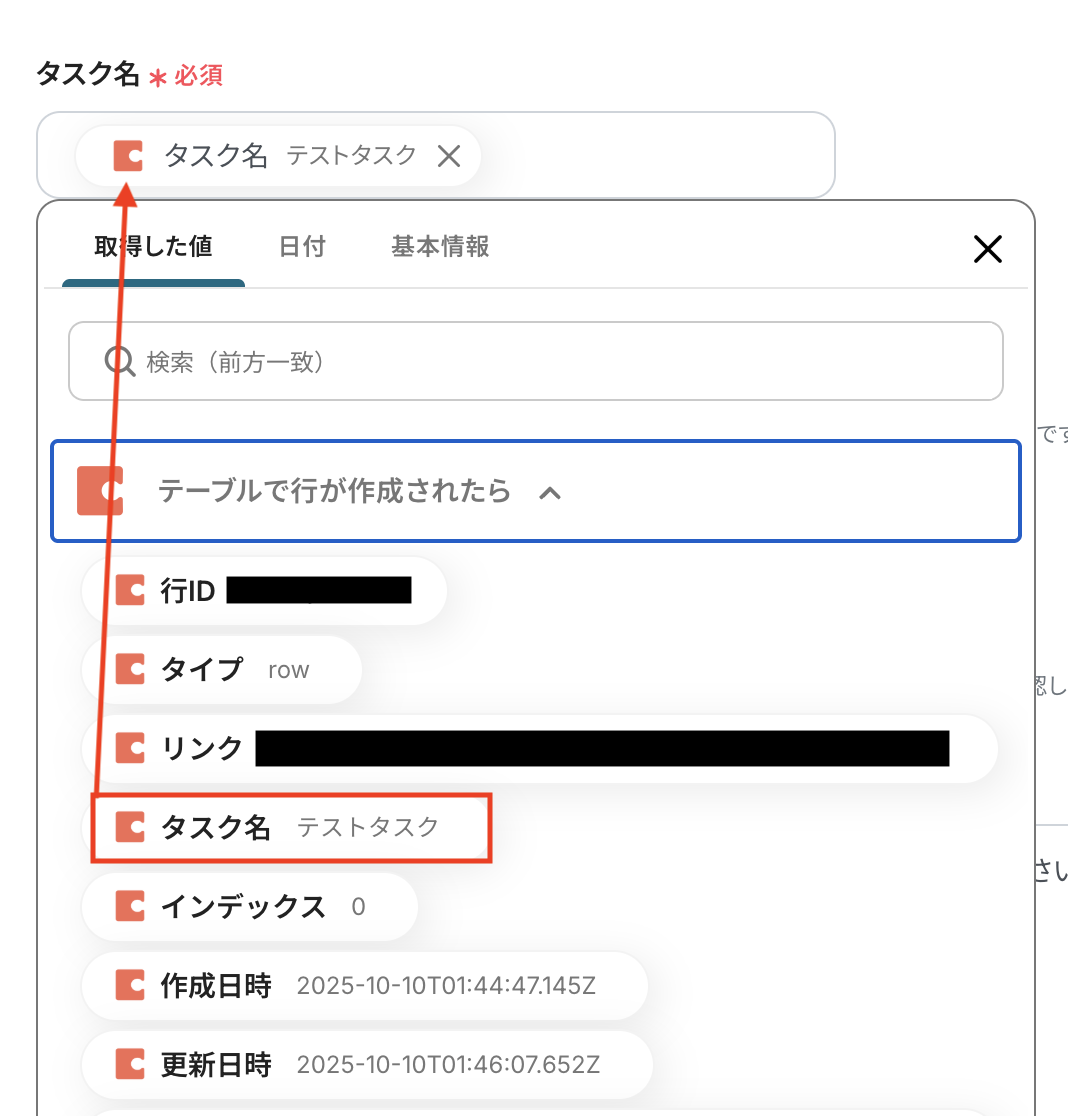
Task: Close the value picker panel
Action: coord(988,249)
